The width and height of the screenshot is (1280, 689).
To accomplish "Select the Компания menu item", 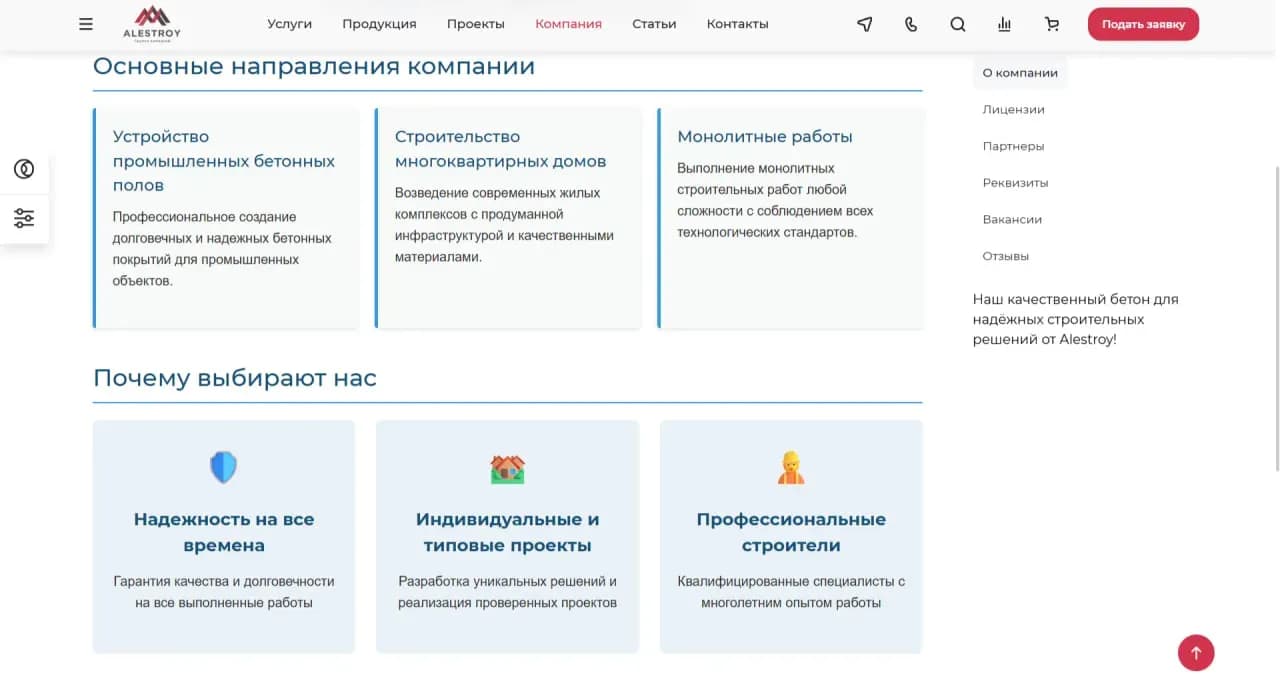I will tap(568, 23).
